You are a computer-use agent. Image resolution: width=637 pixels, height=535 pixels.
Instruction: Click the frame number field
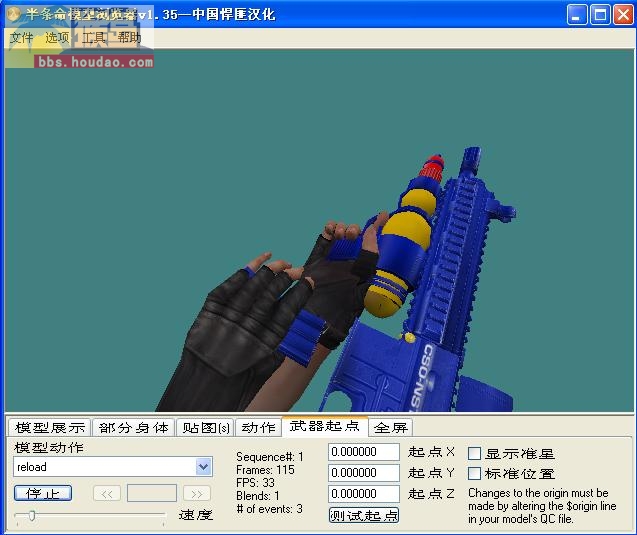coord(152,493)
